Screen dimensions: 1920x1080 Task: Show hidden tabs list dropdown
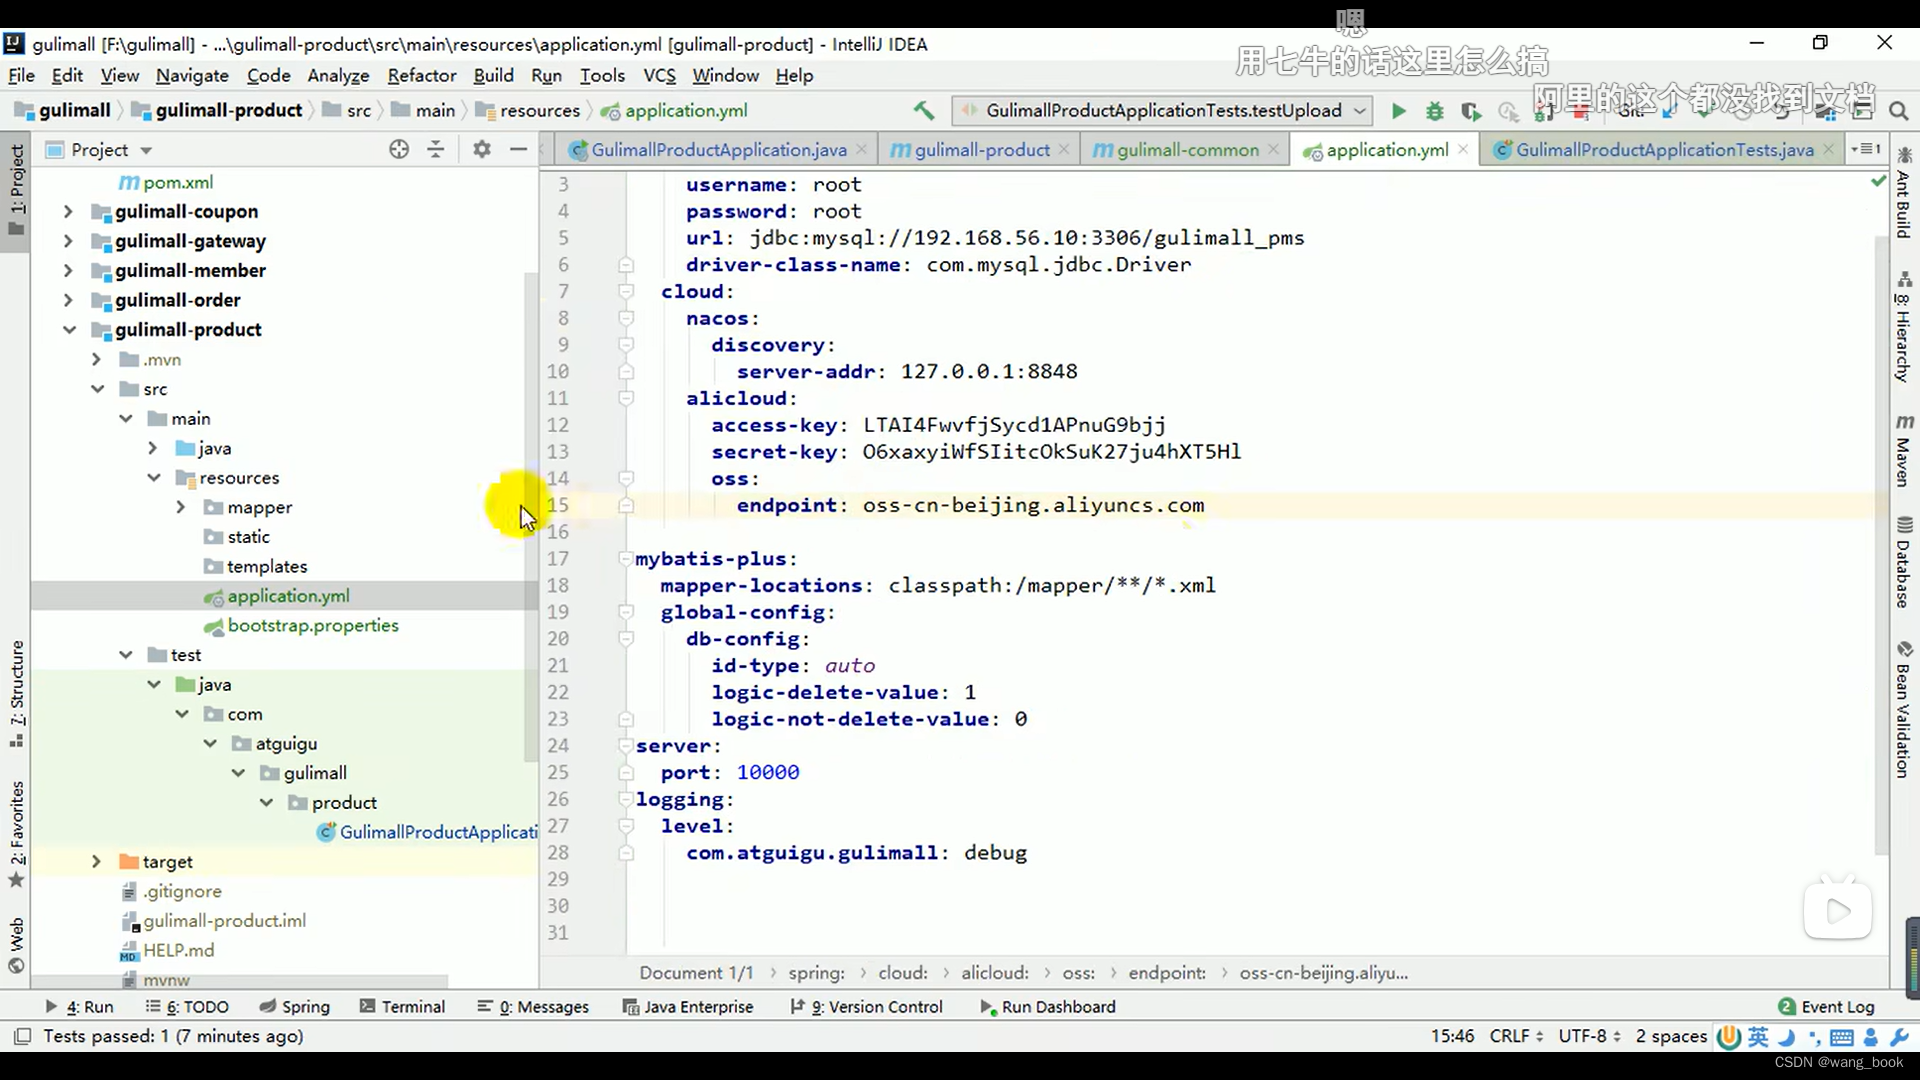(1866, 149)
